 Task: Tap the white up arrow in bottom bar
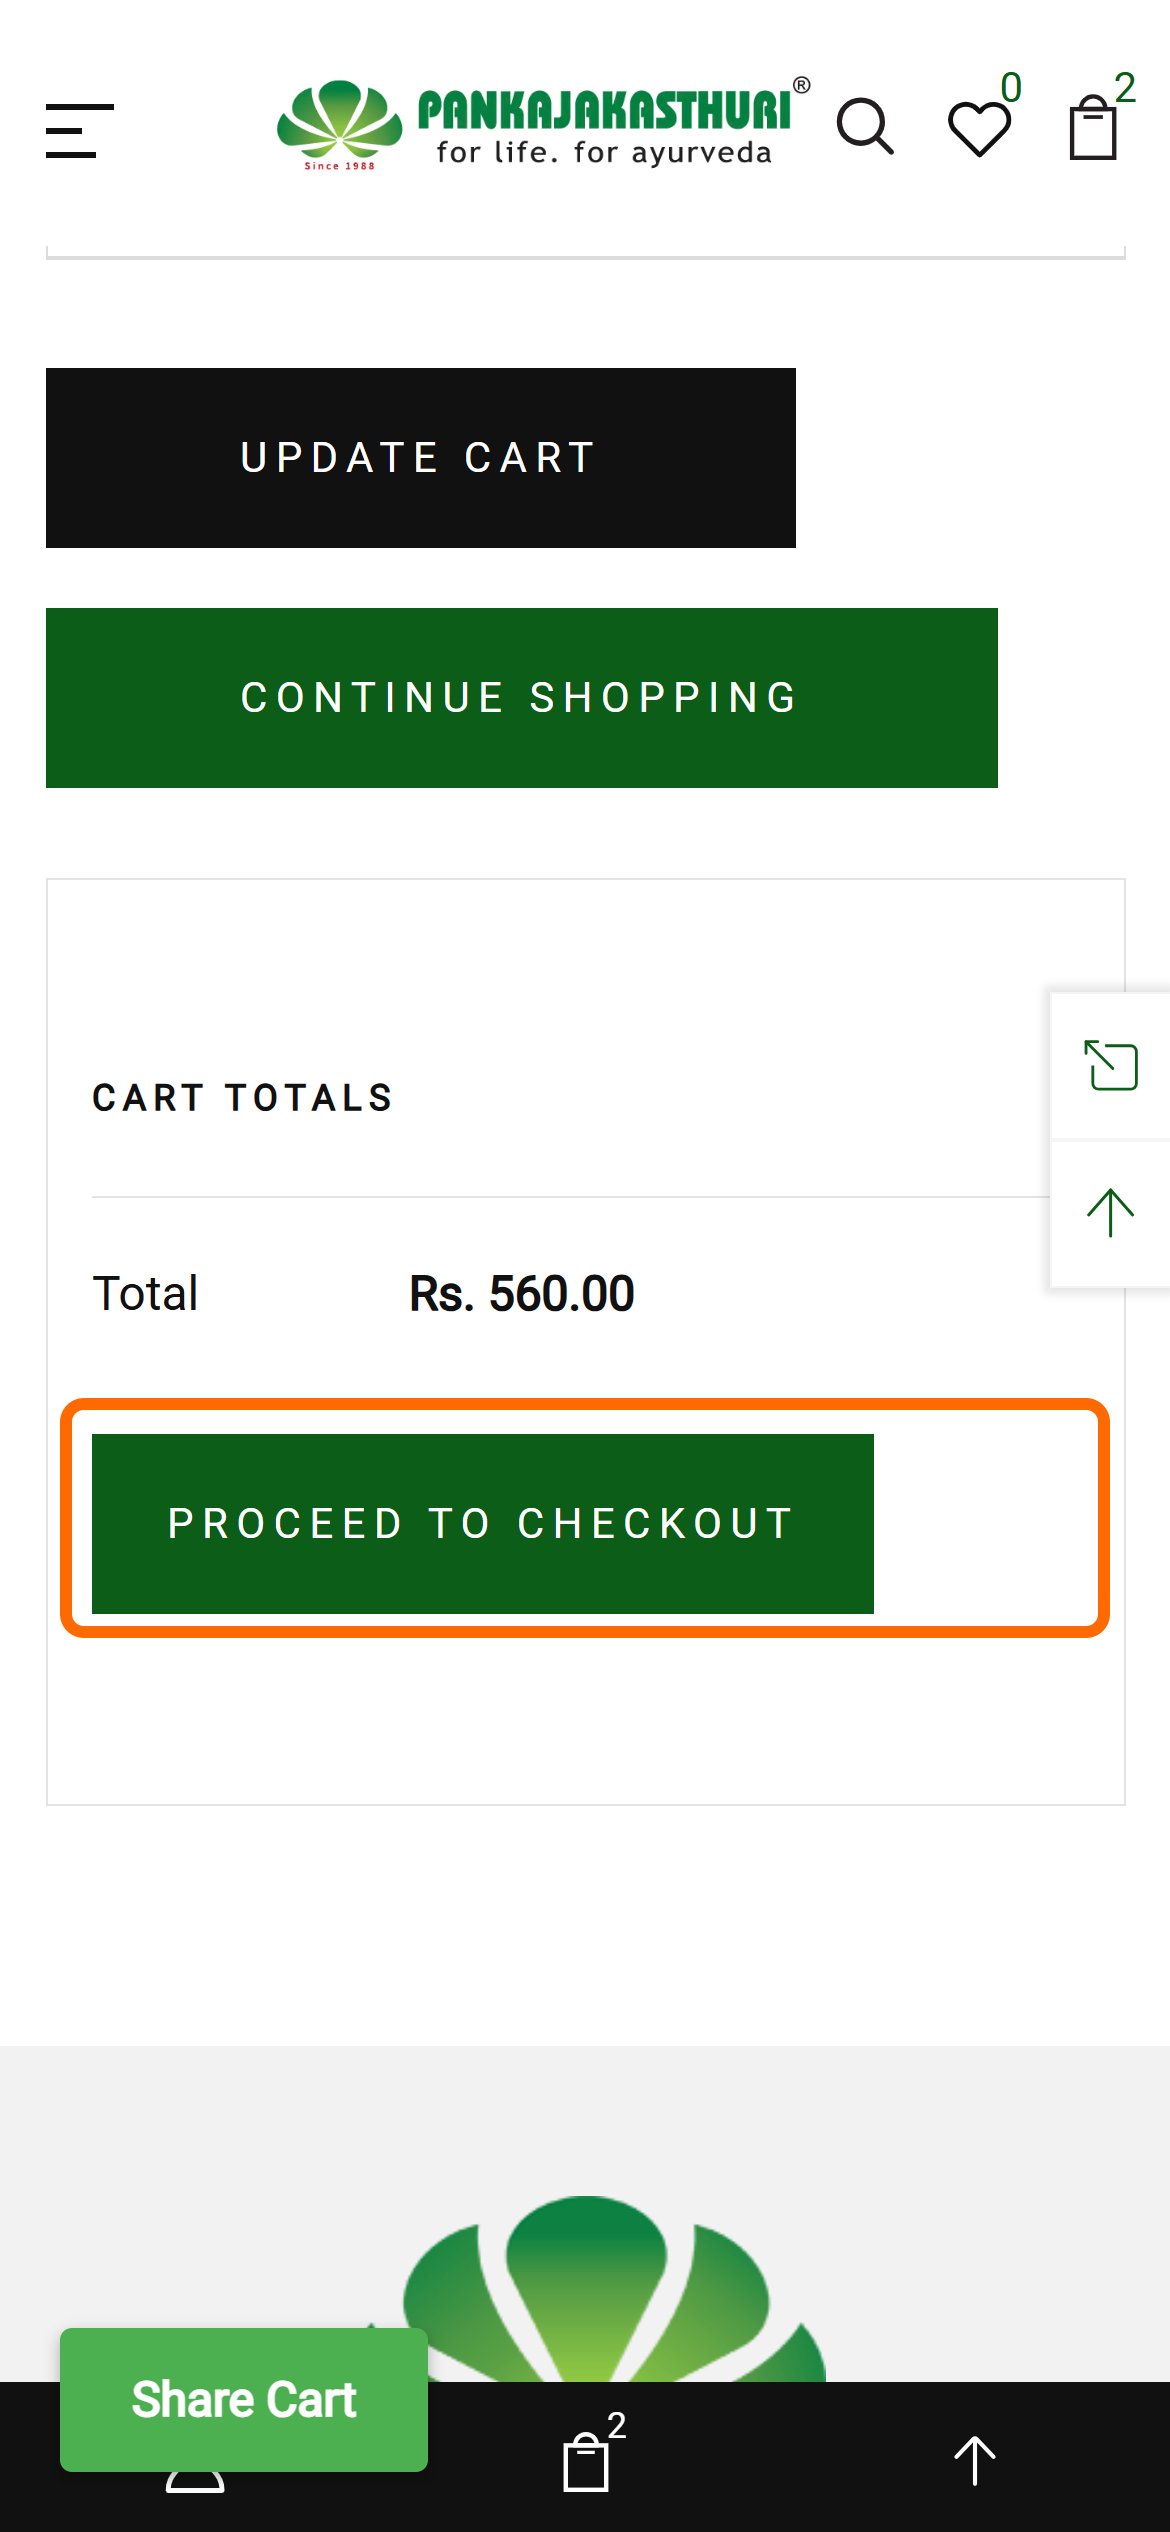(975, 2460)
